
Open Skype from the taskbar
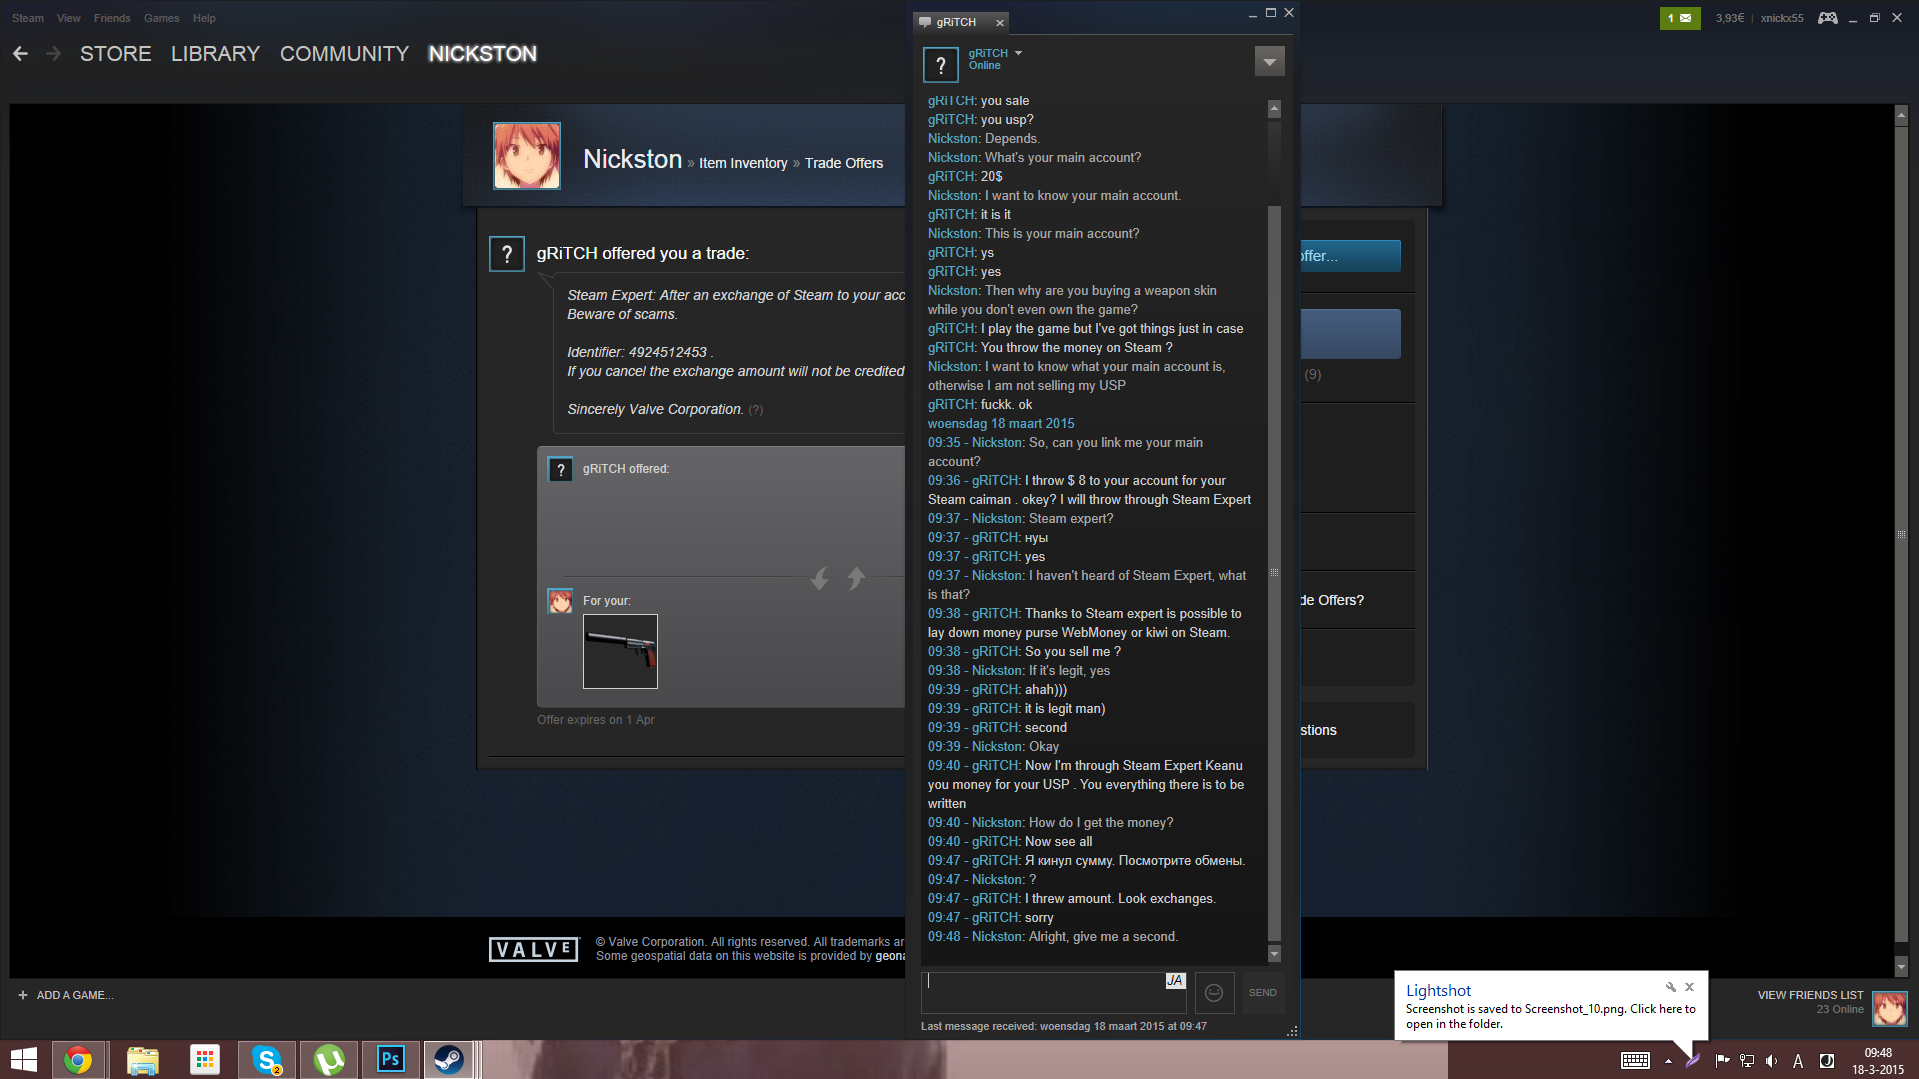tap(267, 1060)
